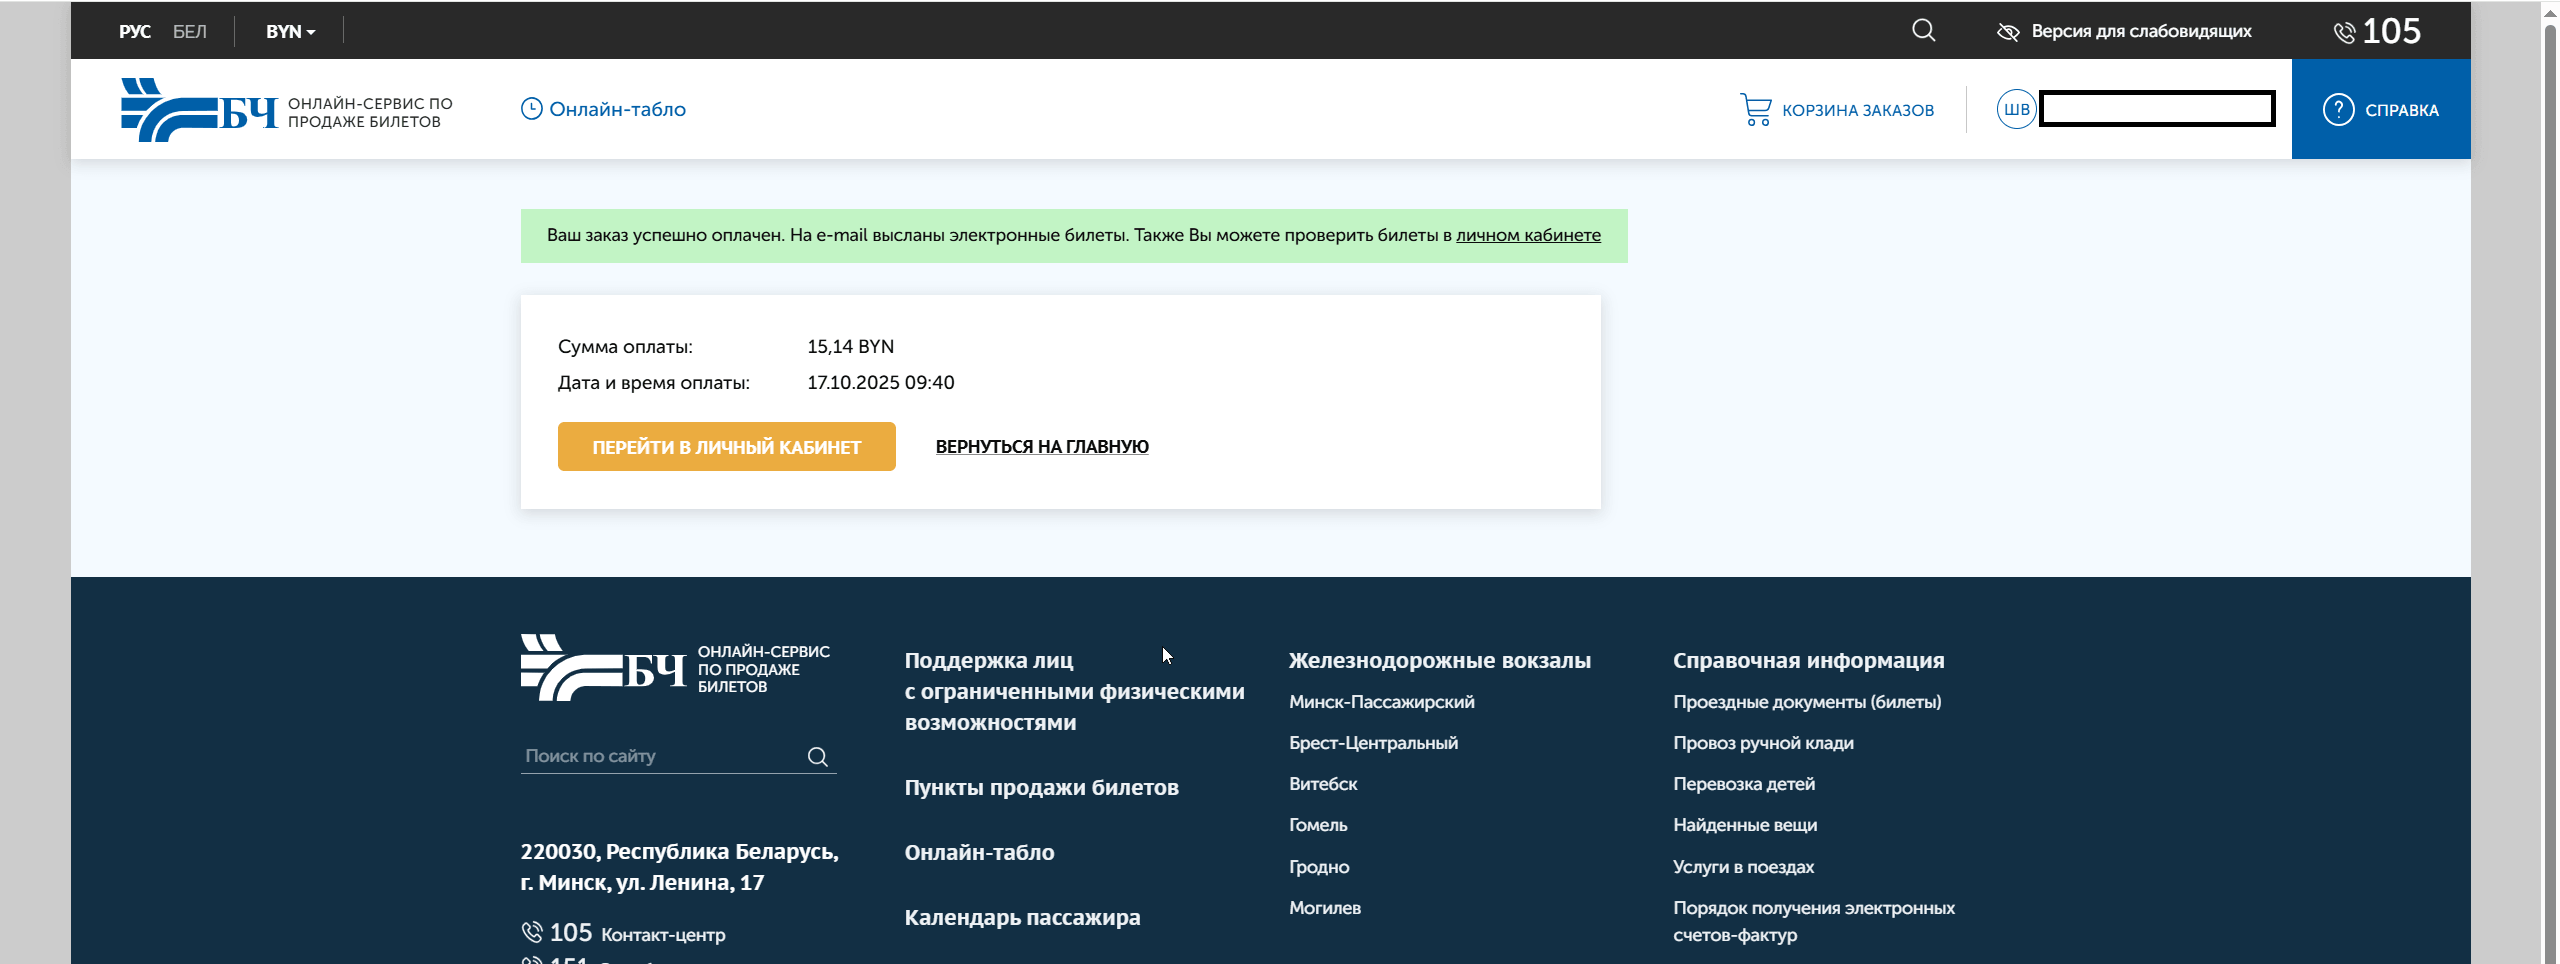Open Проездные документы (билеты) link
The height and width of the screenshot is (964, 2560).
(x=1807, y=702)
